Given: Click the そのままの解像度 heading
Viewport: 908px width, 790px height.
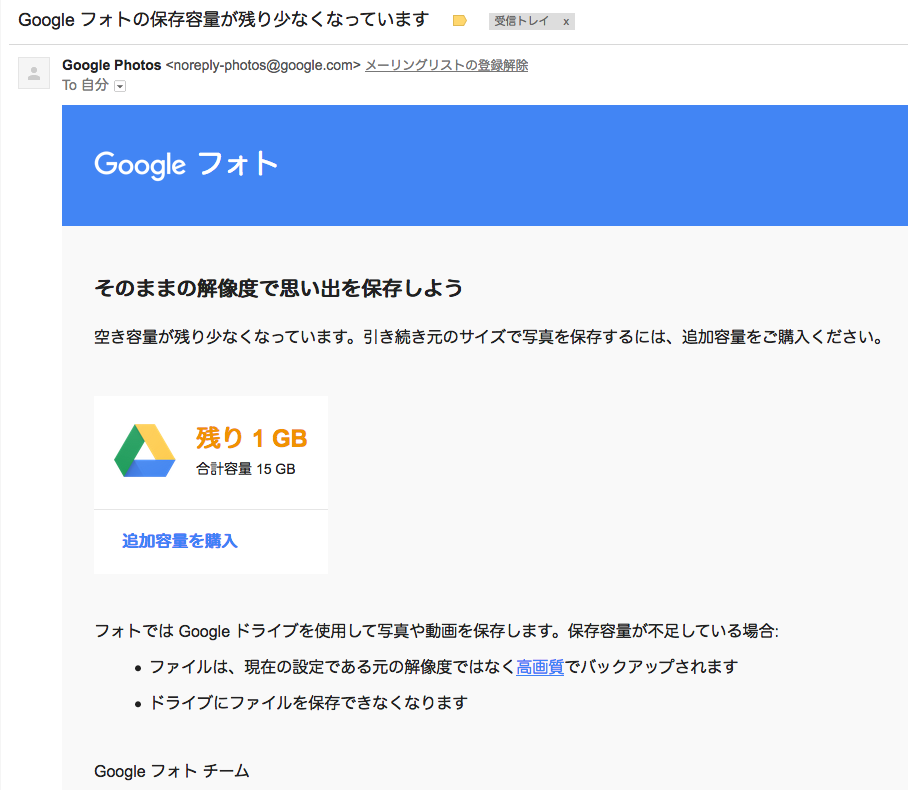Looking at the screenshot, I should click(279, 288).
